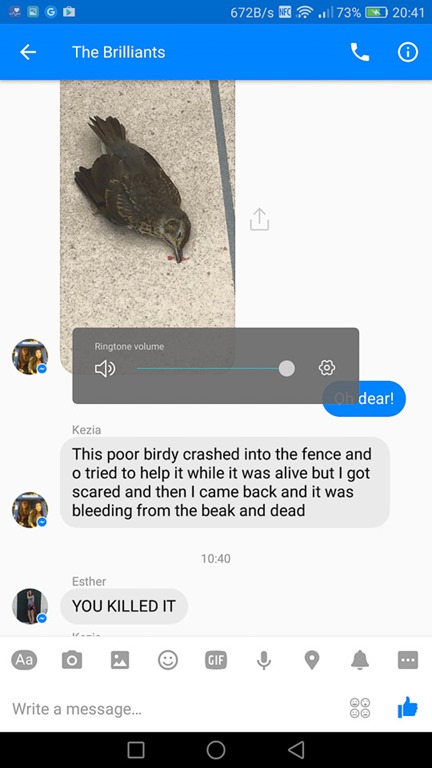The image size is (432, 768).
Task: Share the dead bird photo
Action: [260, 219]
